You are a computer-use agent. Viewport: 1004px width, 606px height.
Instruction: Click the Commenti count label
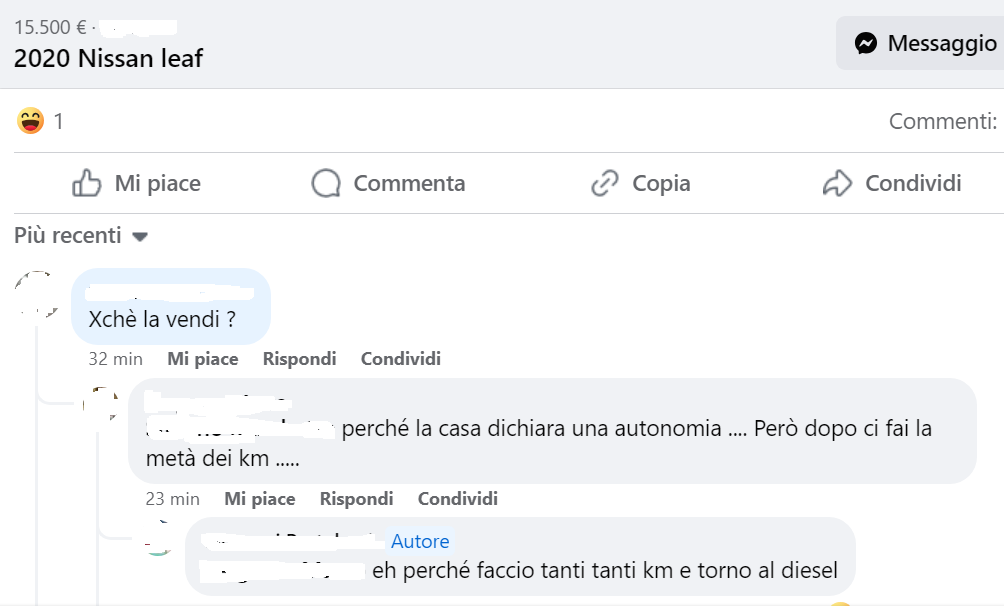pyautogui.click(x=942, y=122)
